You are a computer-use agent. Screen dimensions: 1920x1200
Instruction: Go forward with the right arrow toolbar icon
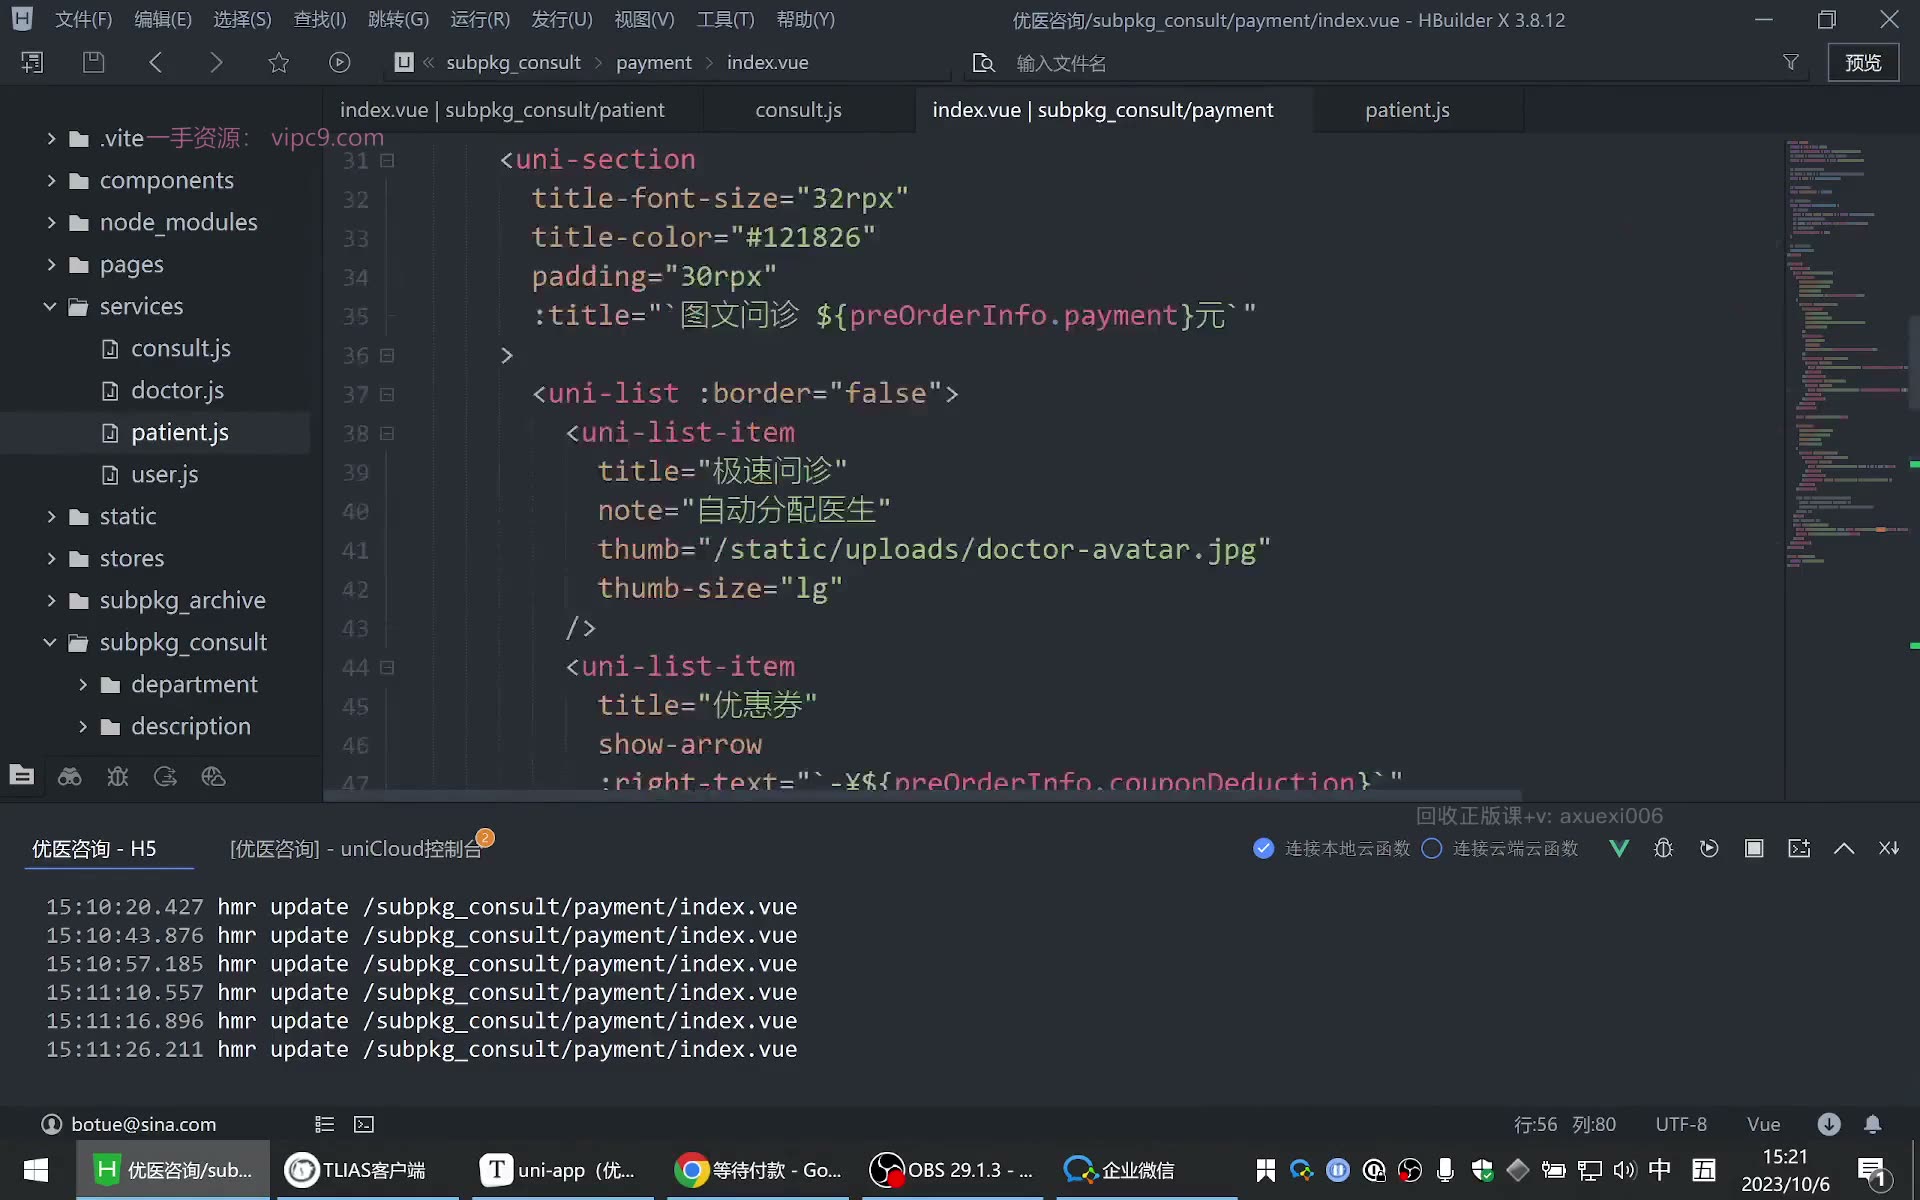coord(216,62)
